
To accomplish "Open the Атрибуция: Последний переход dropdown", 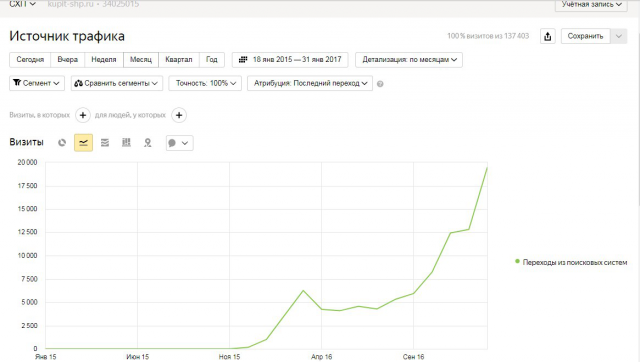I will pos(310,83).
